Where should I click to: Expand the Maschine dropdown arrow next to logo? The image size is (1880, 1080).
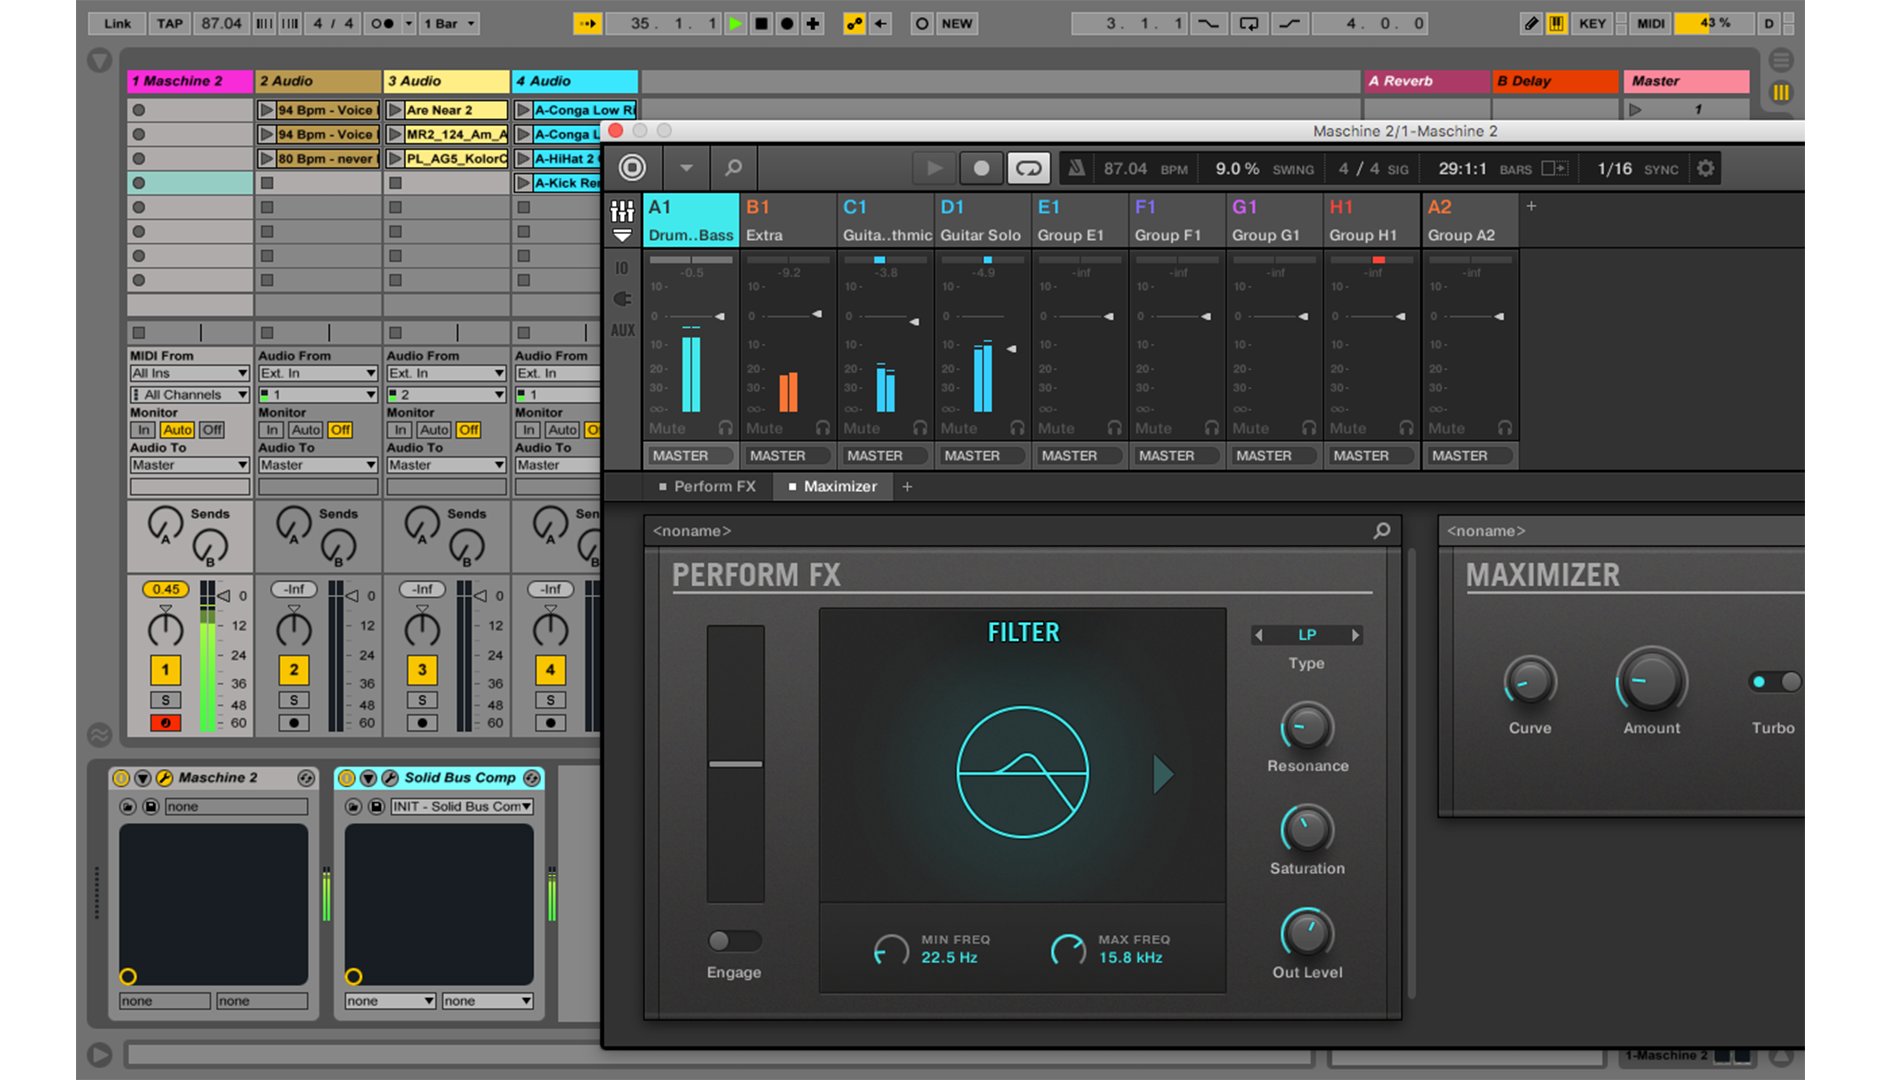click(686, 168)
